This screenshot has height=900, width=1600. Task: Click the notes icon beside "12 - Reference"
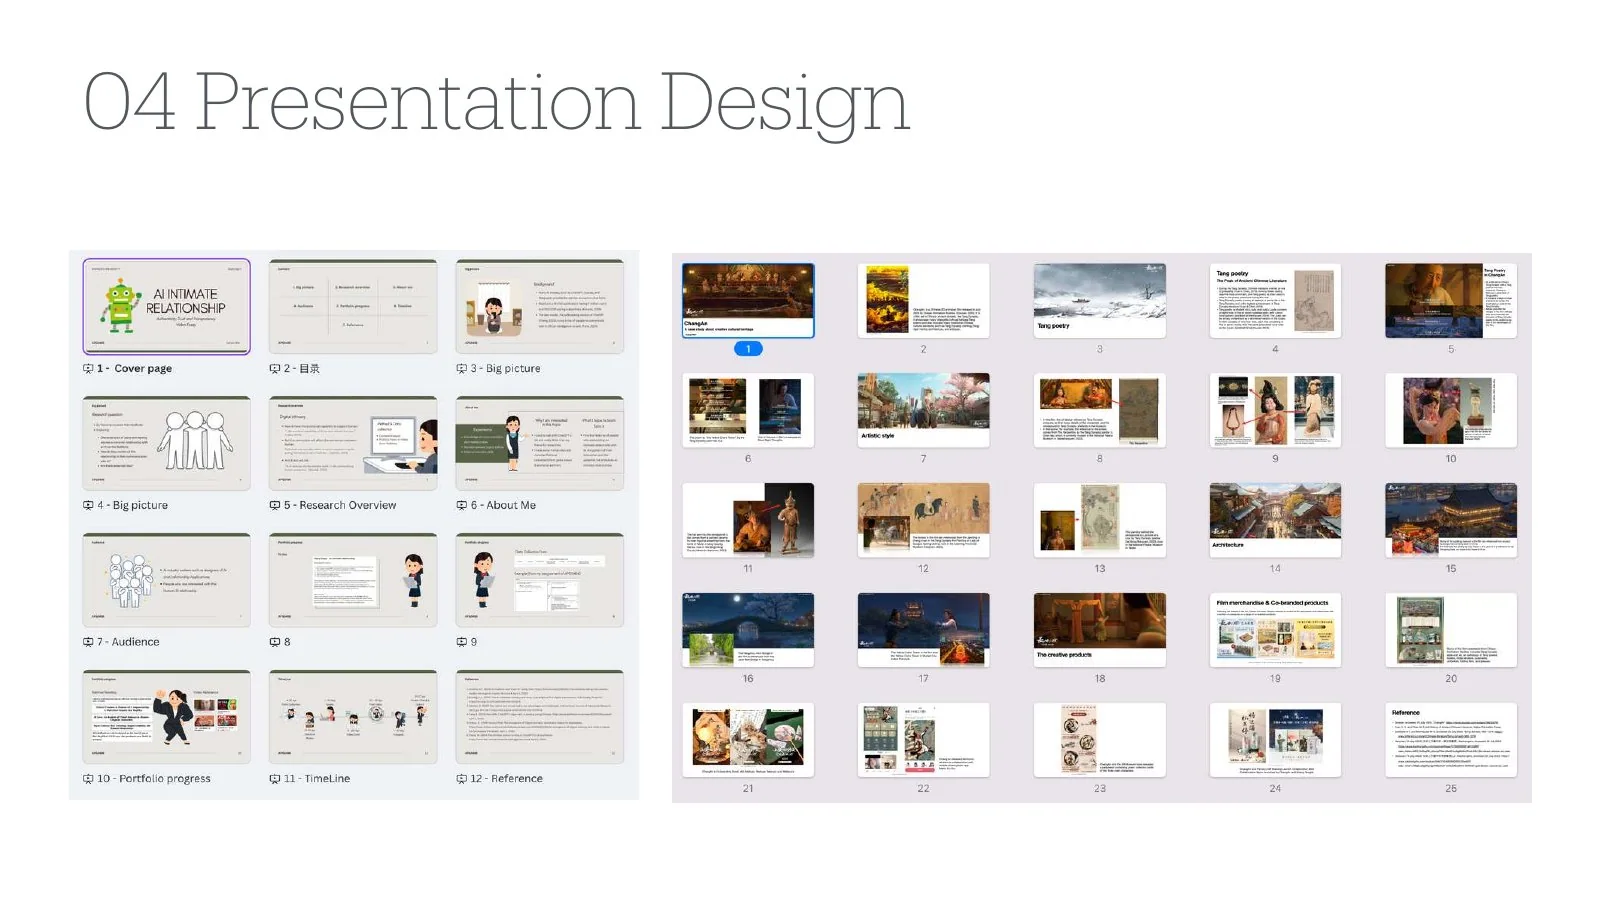point(462,779)
